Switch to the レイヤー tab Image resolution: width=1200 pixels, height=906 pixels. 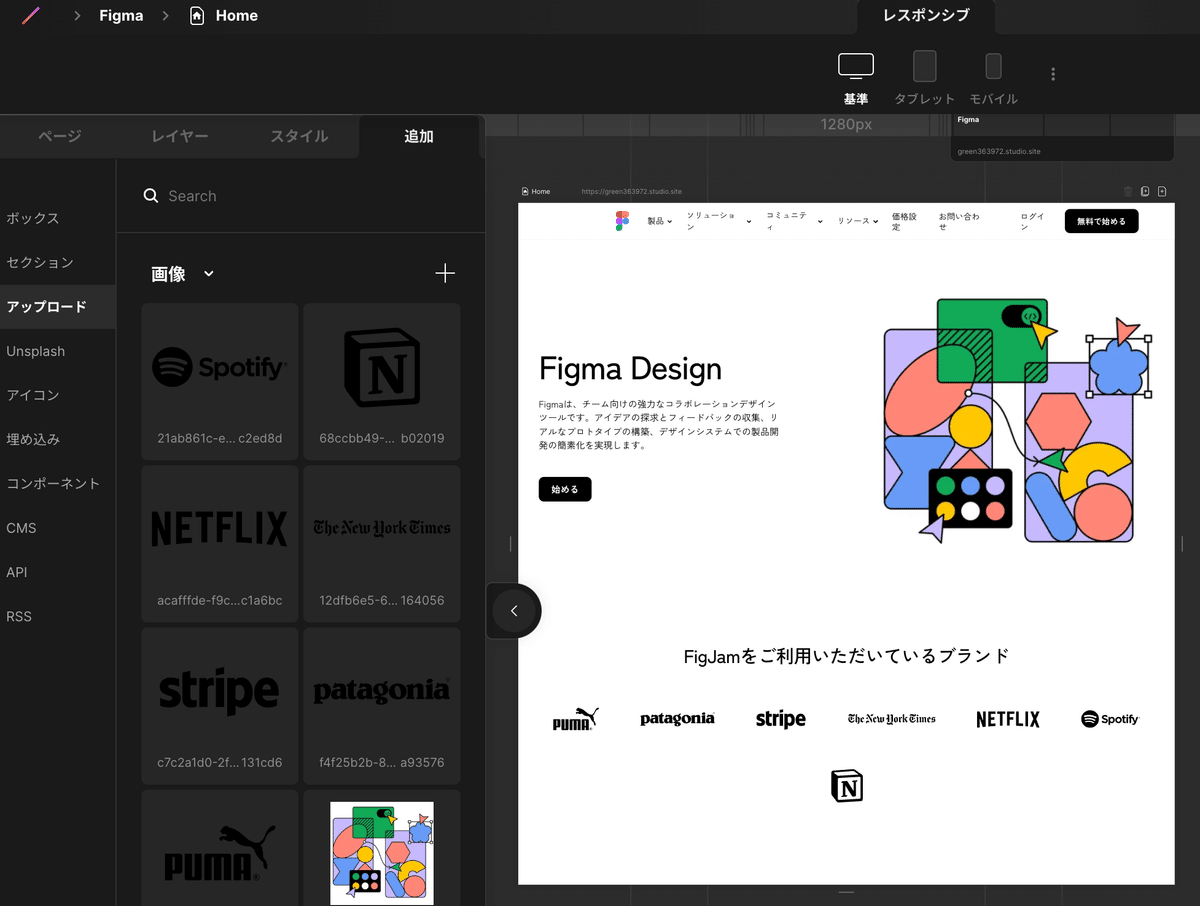[180, 136]
